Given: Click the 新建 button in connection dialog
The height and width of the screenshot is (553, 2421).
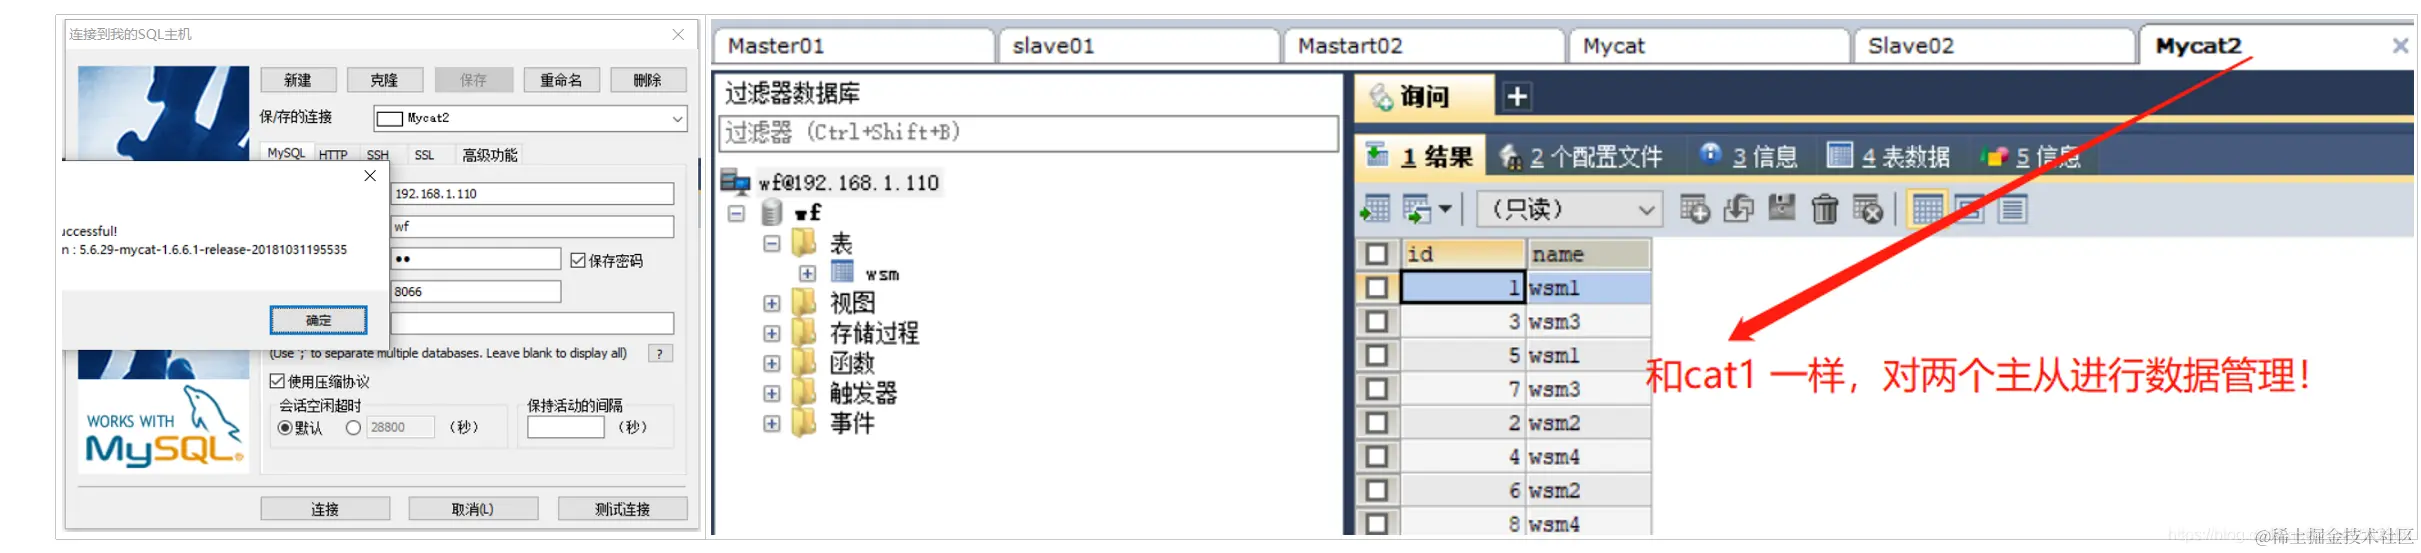Looking at the screenshot, I should [x=298, y=80].
